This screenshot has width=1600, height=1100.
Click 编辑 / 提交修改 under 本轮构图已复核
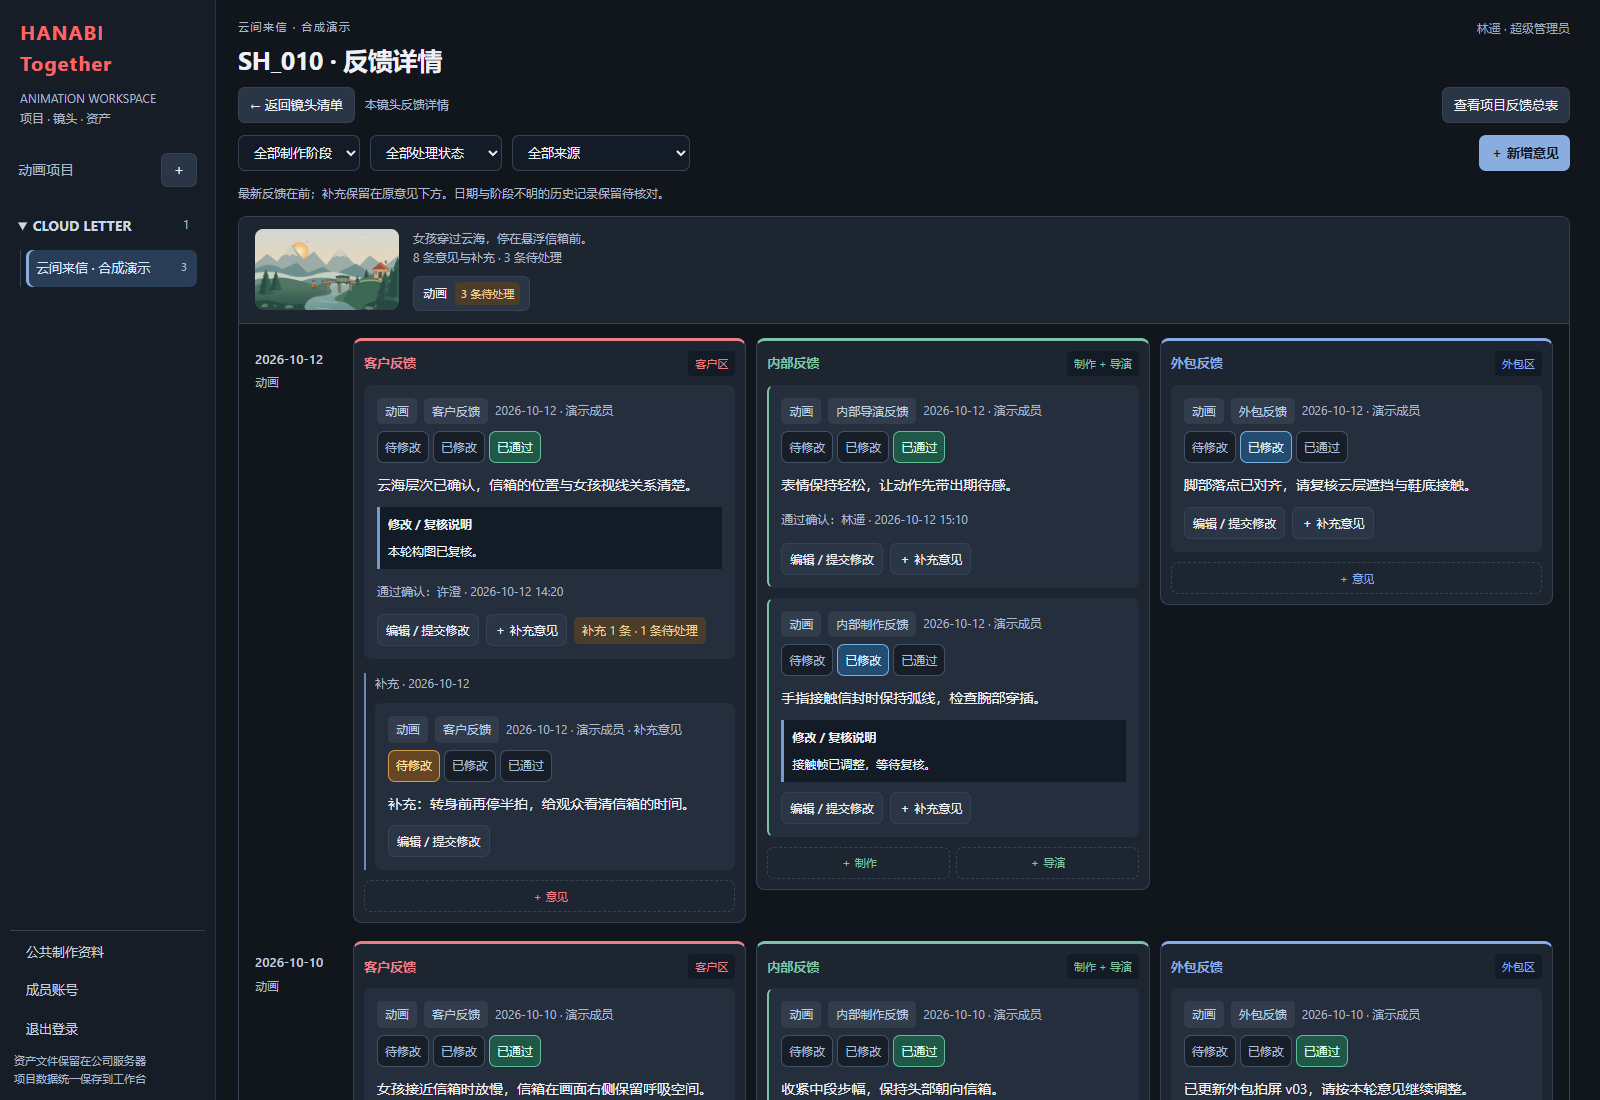[428, 631]
